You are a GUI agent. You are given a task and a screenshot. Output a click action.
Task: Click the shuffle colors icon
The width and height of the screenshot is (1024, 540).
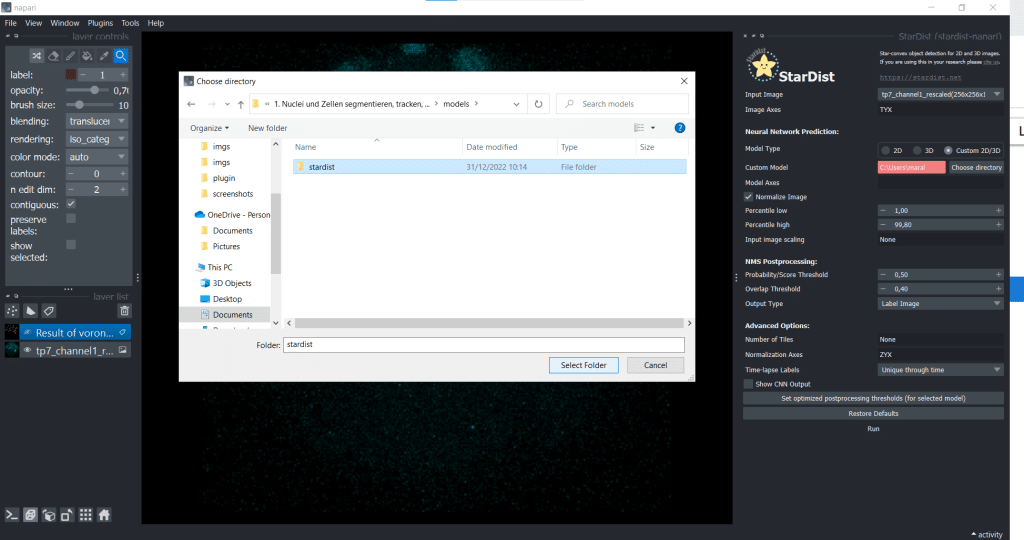36,56
